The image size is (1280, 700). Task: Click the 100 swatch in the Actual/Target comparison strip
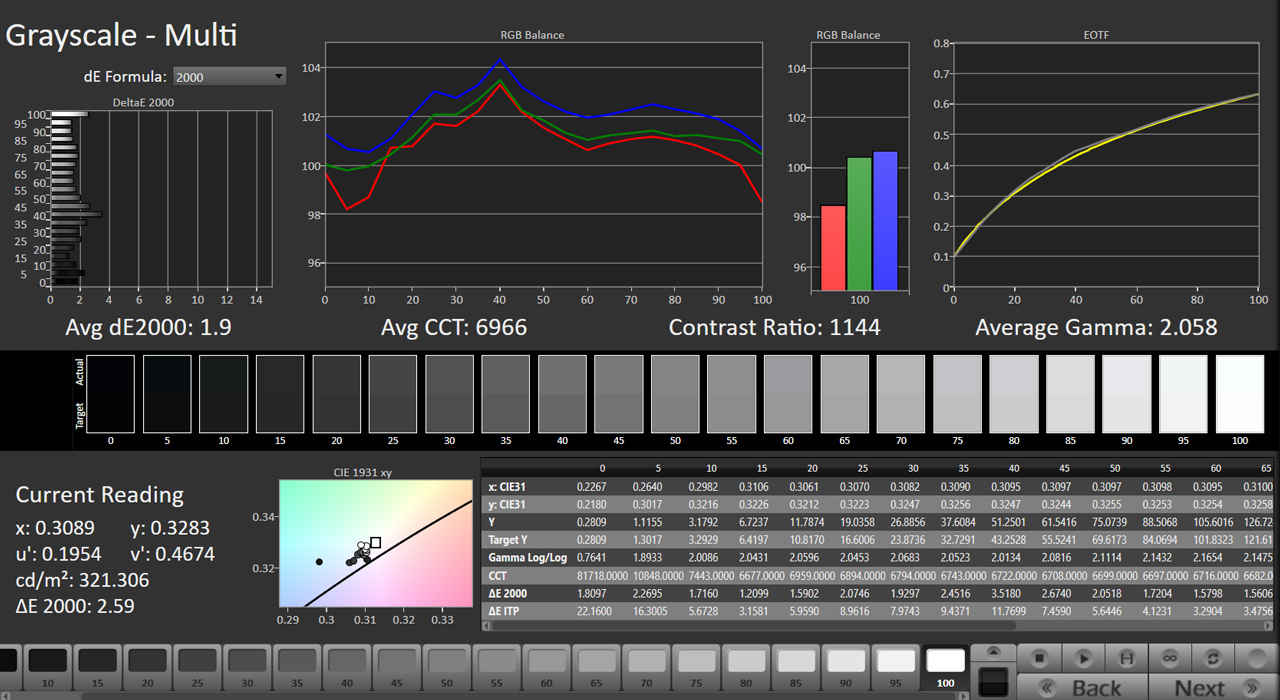click(1240, 395)
